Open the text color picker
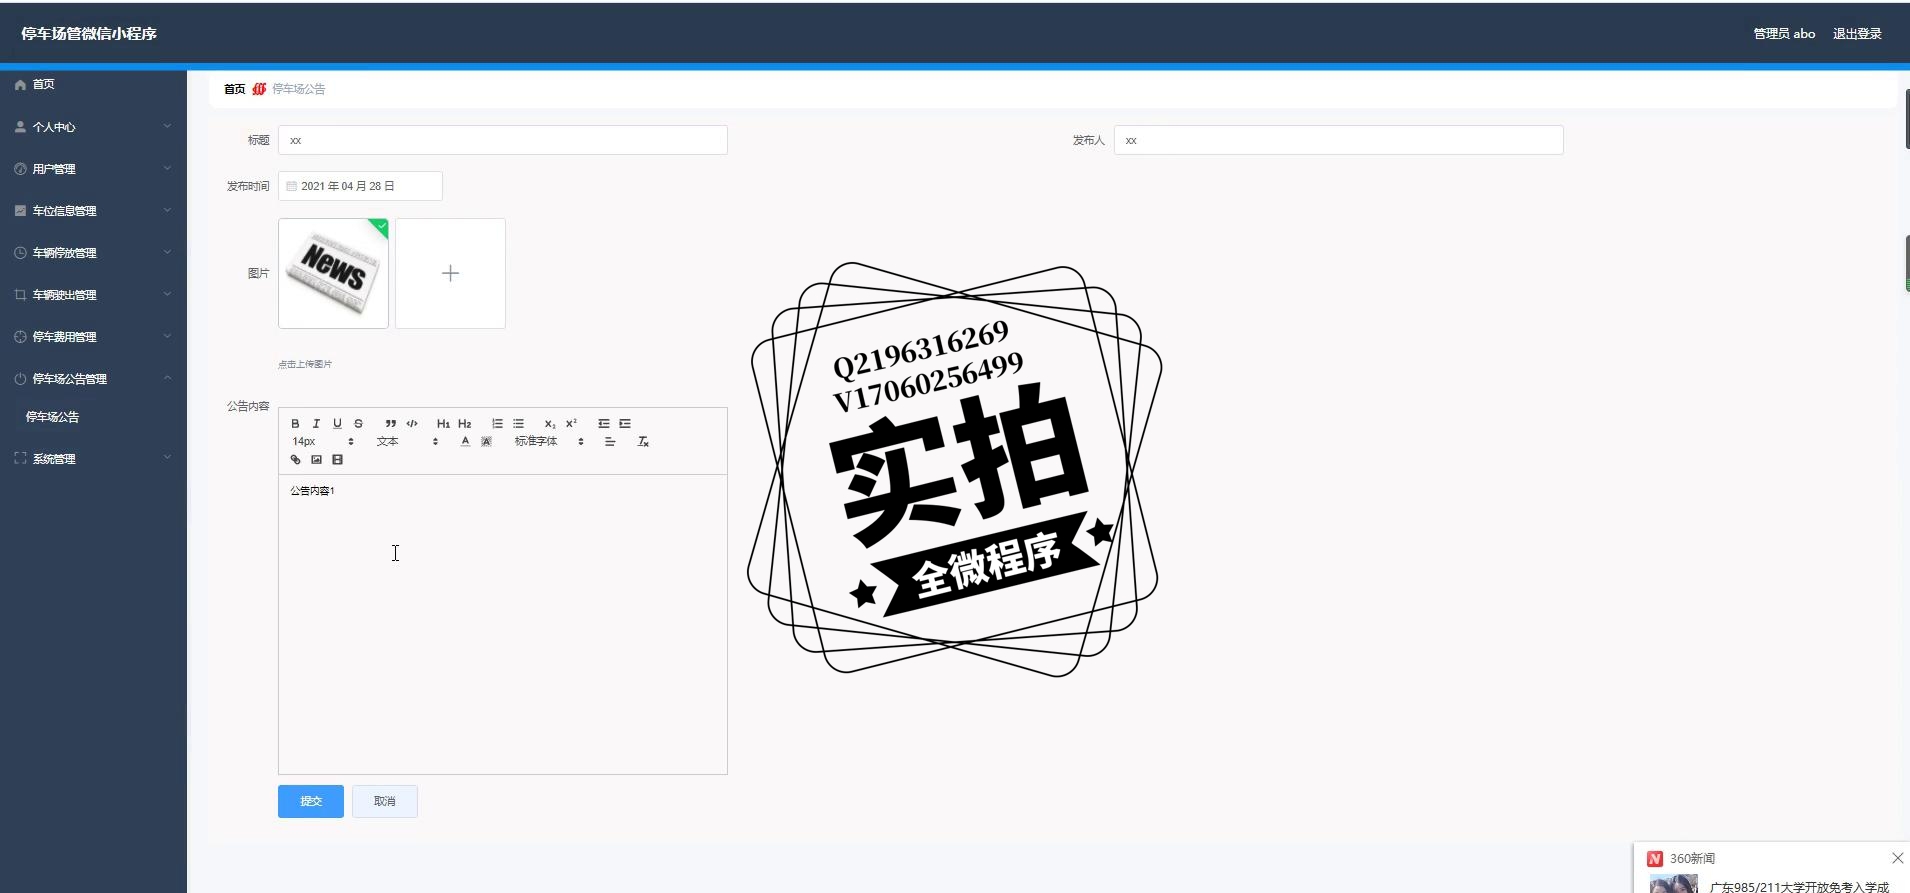 pos(465,442)
